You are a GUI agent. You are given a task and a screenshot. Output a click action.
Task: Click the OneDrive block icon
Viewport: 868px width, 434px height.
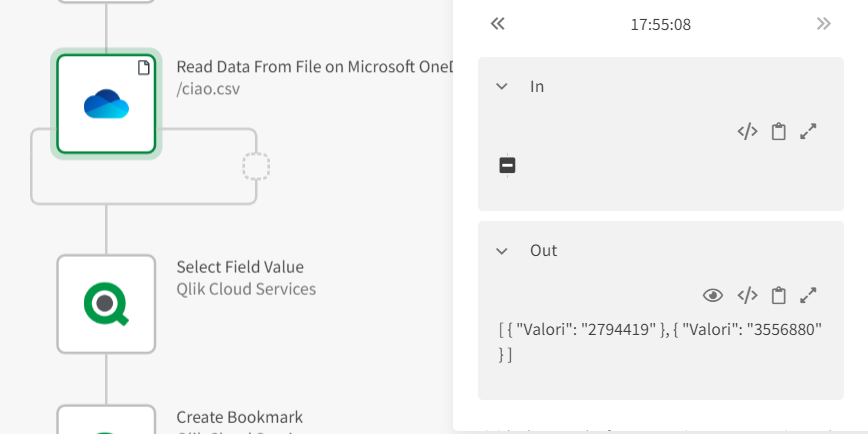(106, 104)
